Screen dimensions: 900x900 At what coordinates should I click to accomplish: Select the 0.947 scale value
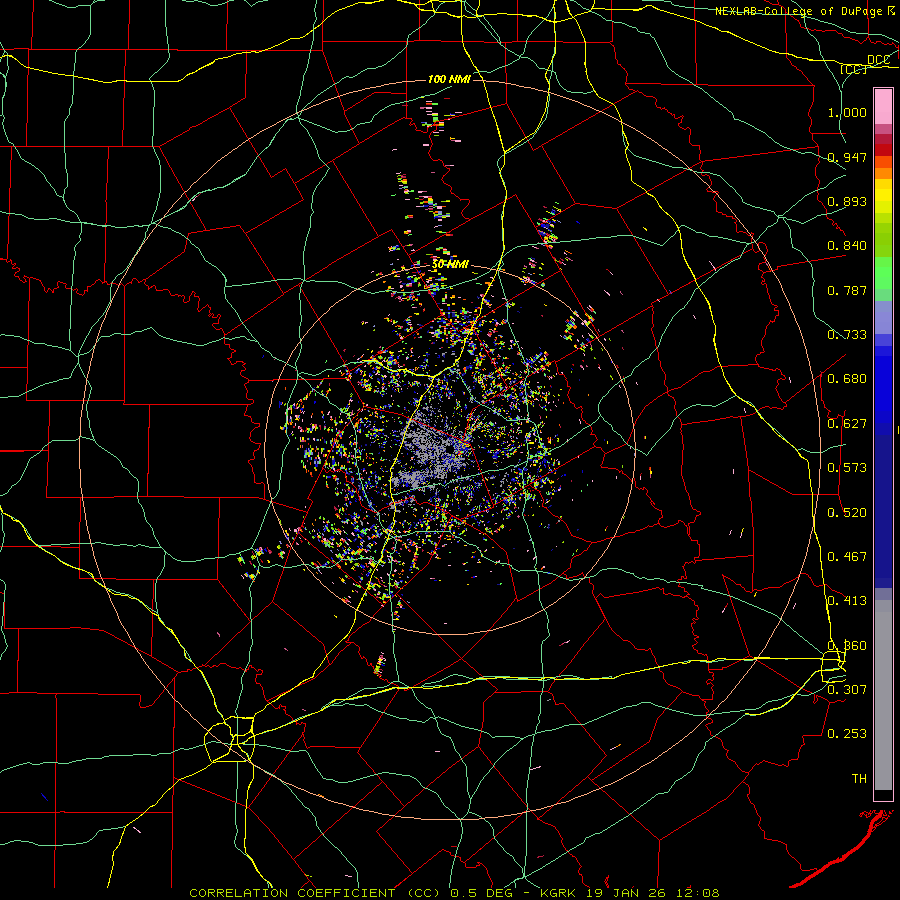847,157
